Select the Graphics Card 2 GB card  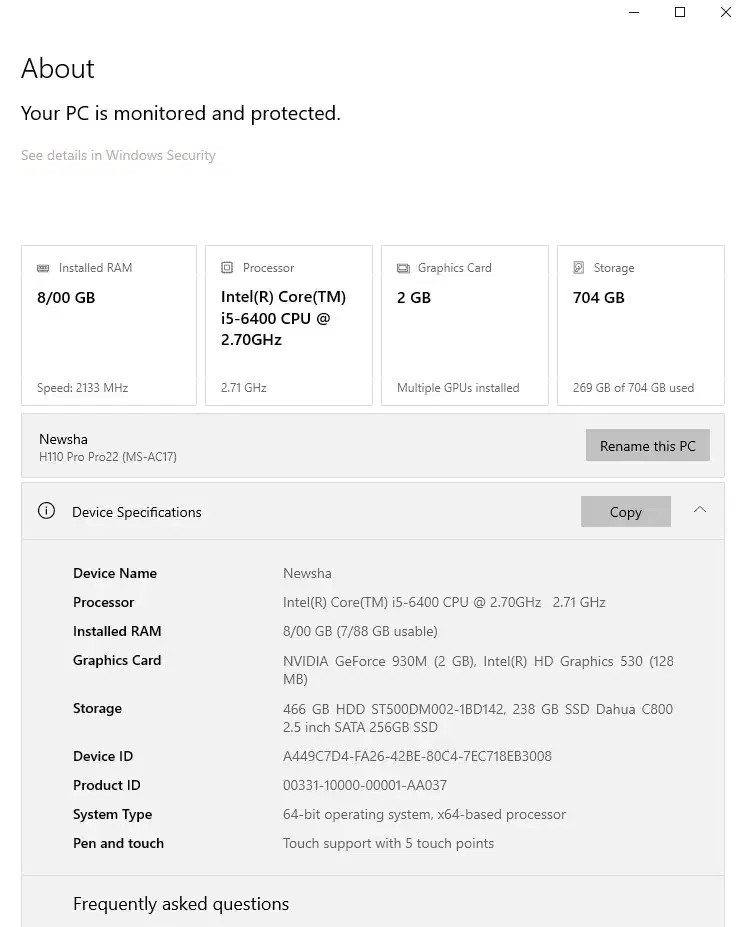click(x=464, y=326)
